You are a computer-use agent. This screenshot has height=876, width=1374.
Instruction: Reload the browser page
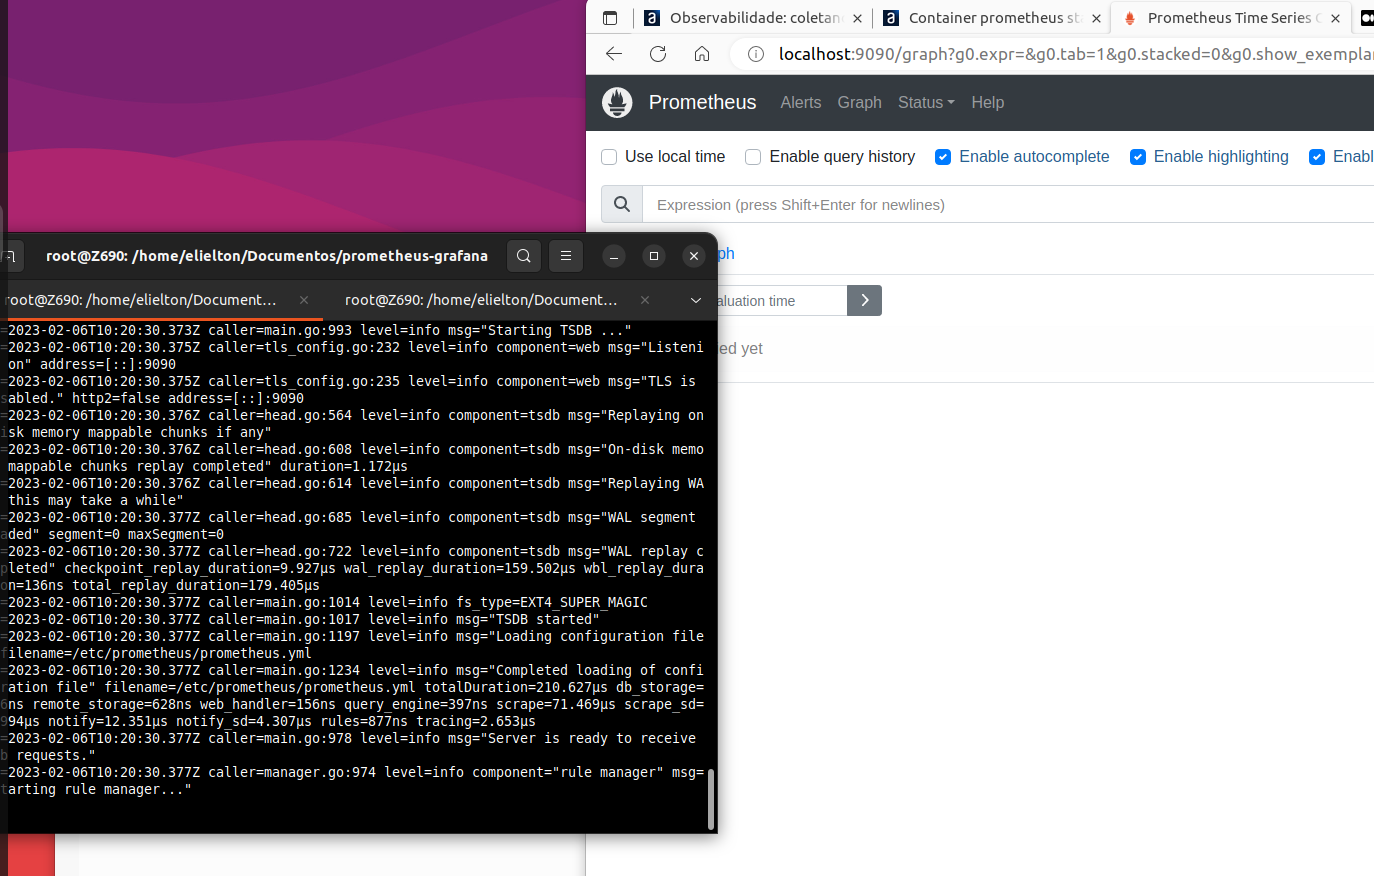point(658,54)
